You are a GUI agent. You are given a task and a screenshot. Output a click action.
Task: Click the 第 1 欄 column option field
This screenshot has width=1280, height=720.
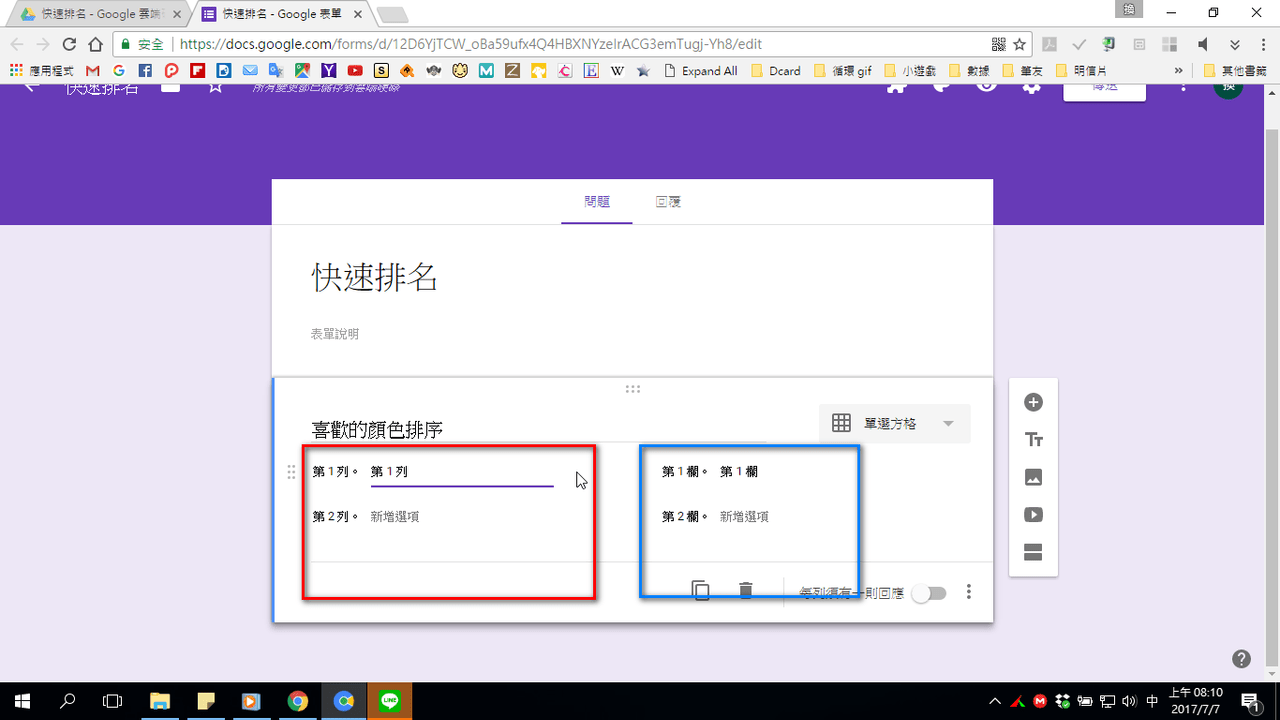[x=739, y=472]
